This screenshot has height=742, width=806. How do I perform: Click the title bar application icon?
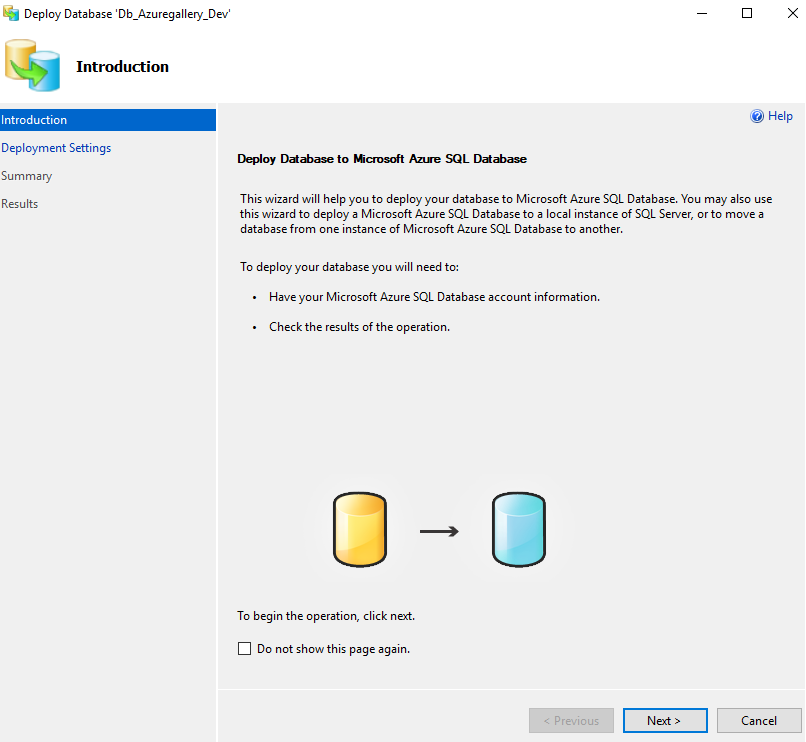pos(10,13)
